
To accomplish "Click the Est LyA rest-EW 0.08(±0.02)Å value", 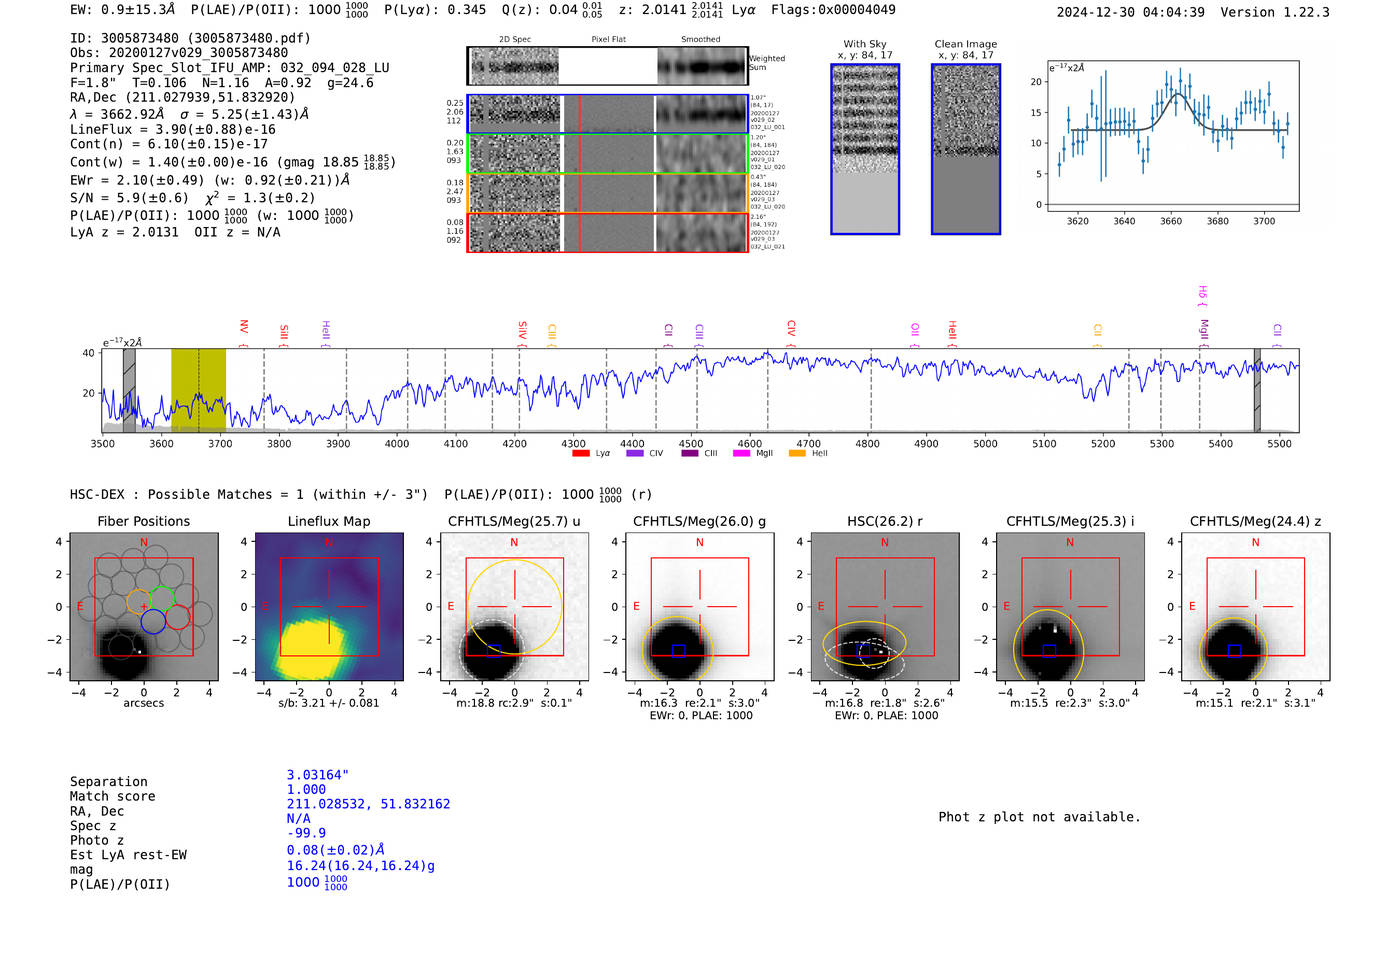I will click(336, 850).
